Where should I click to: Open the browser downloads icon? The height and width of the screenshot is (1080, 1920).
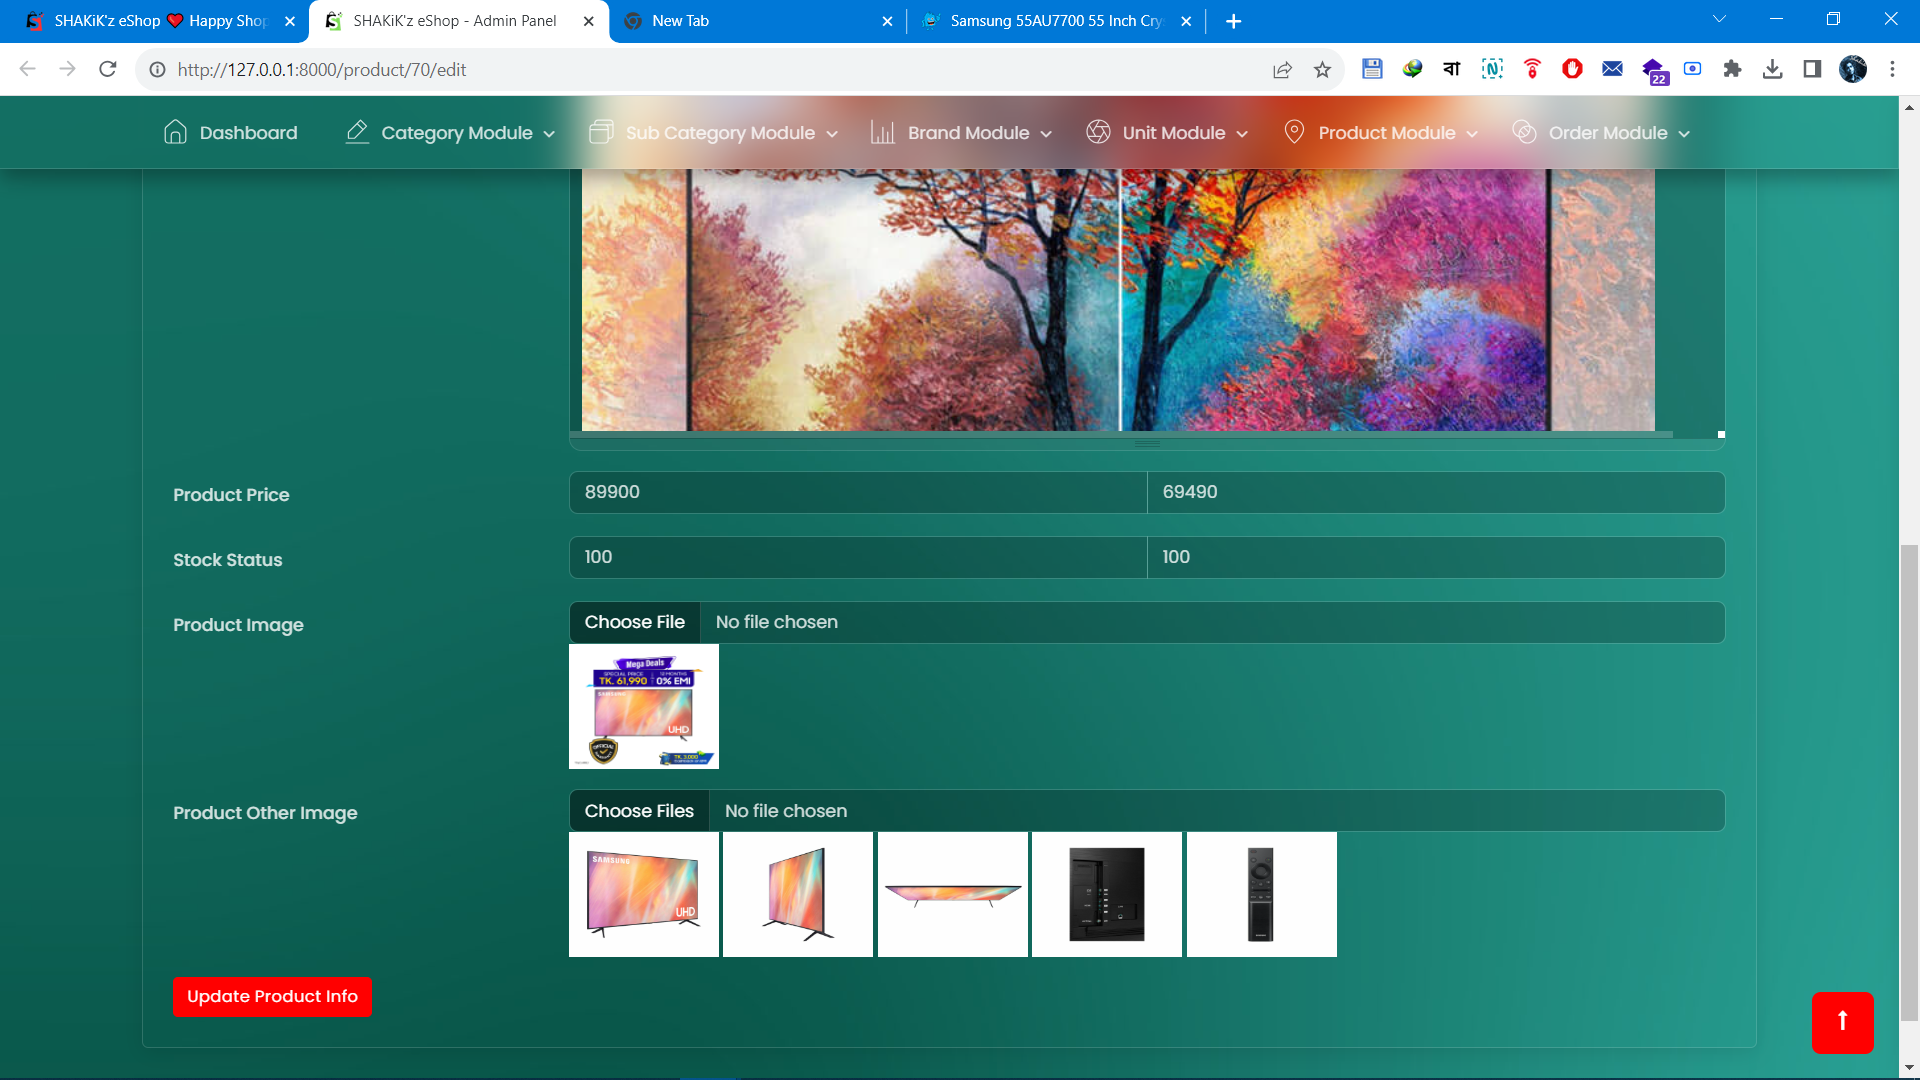[1772, 69]
